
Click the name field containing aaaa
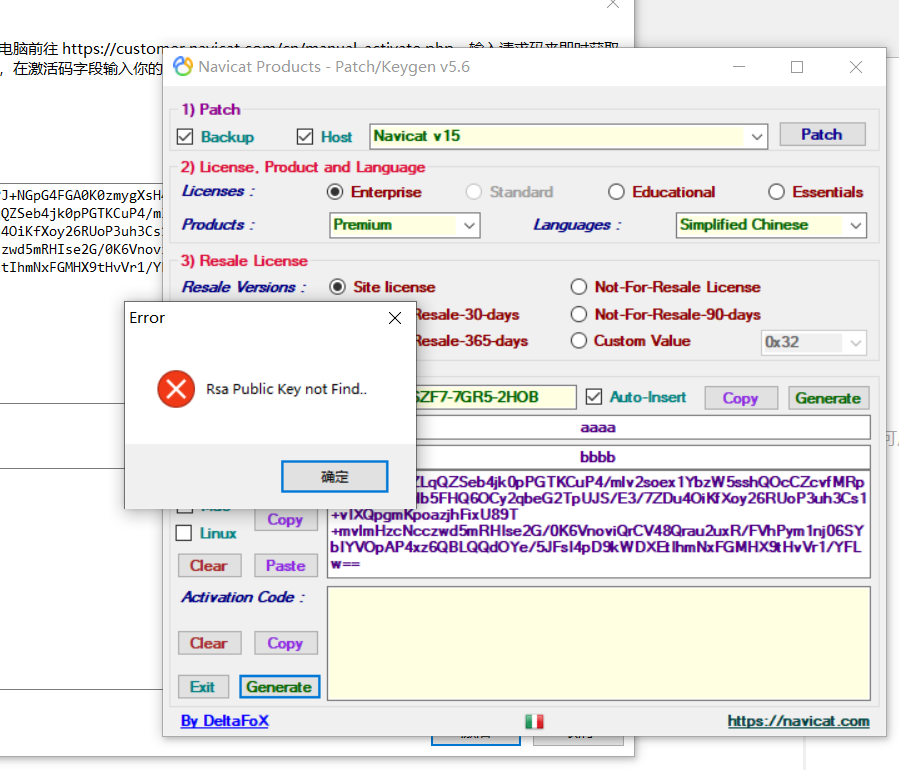pos(643,428)
